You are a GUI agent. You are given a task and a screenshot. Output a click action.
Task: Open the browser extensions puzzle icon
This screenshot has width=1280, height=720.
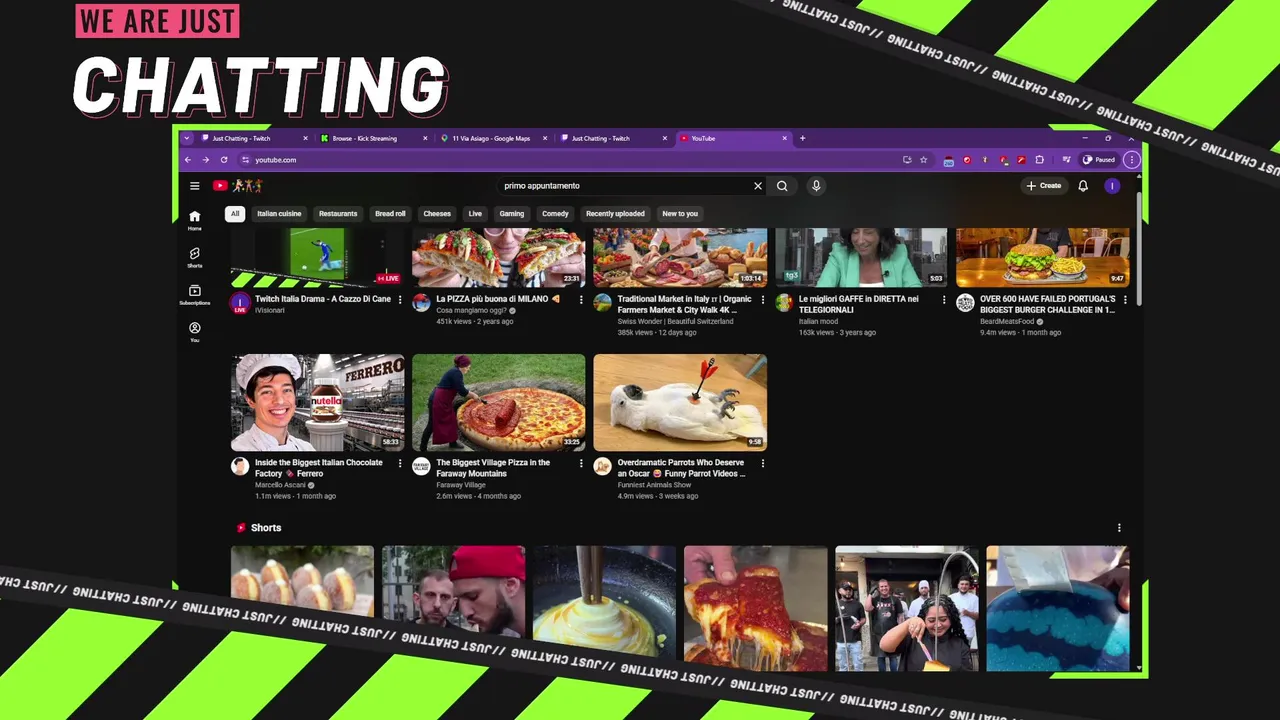1040,160
